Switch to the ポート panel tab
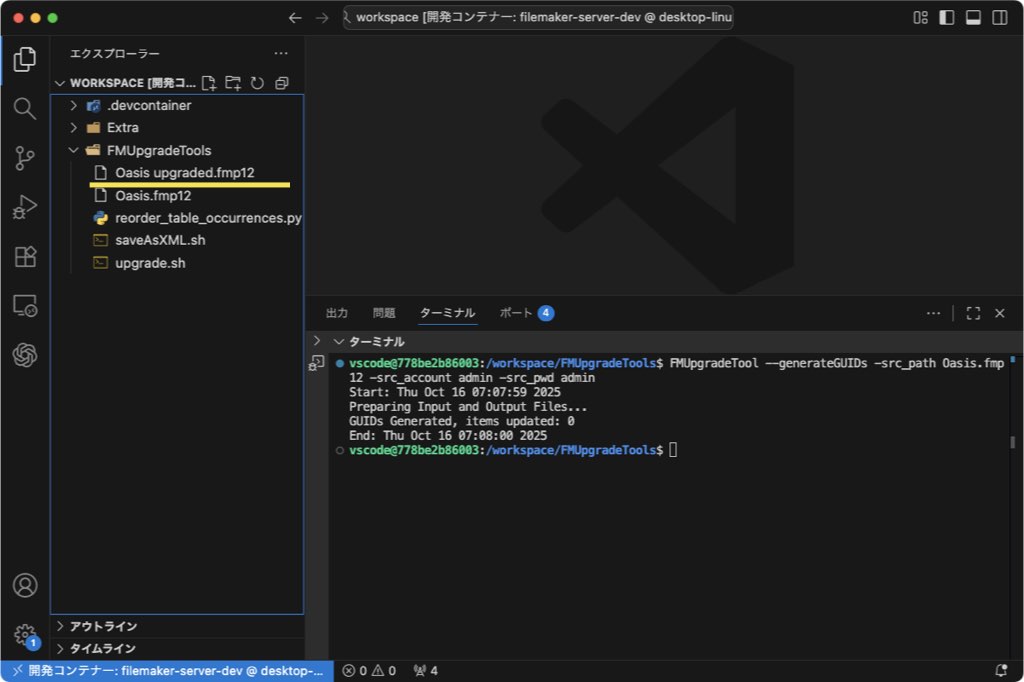 click(x=516, y=313)
